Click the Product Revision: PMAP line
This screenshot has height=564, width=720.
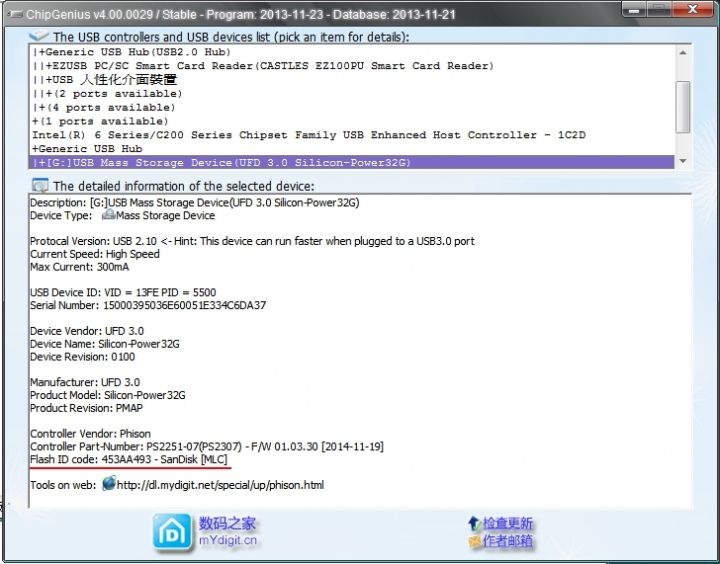tap(86, 408)
